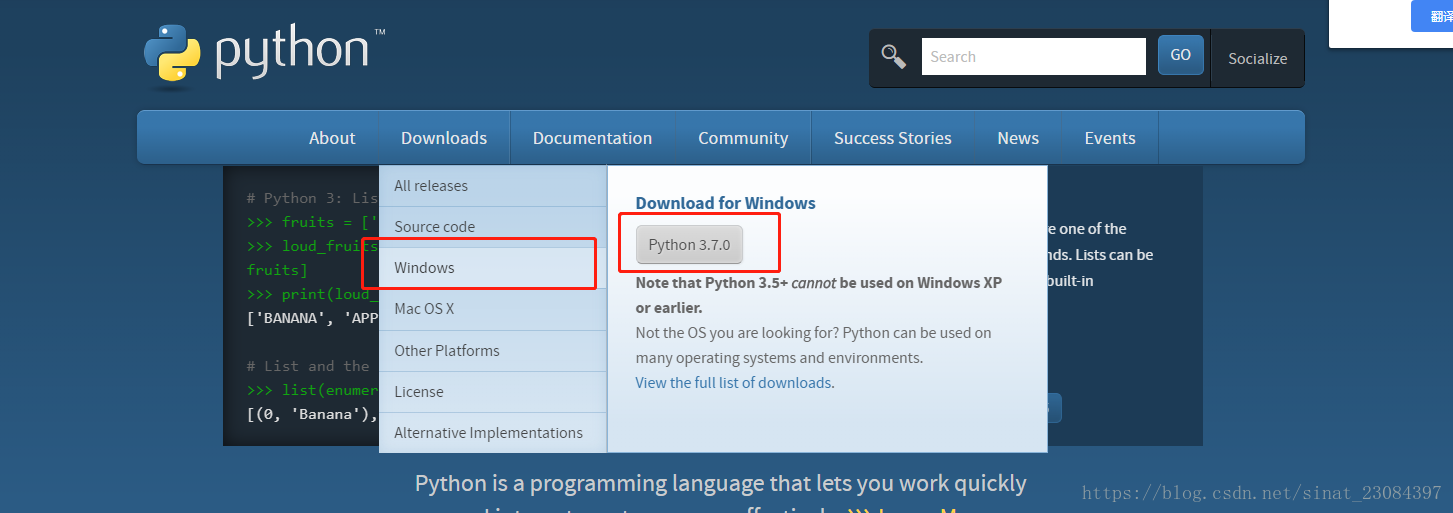The image size is (1453, 513).
Task: Click the GO search button
Action: (x=1180, y=55)
